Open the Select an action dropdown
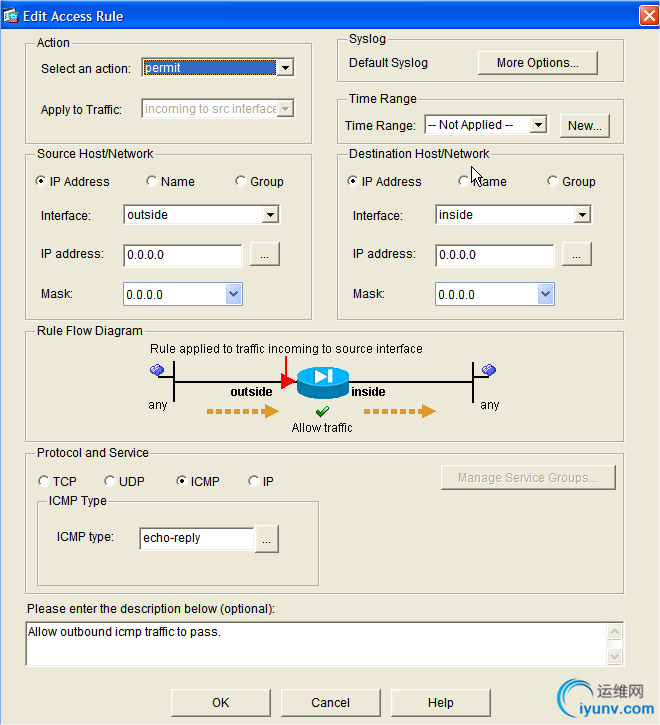 (x=285, y=68)
